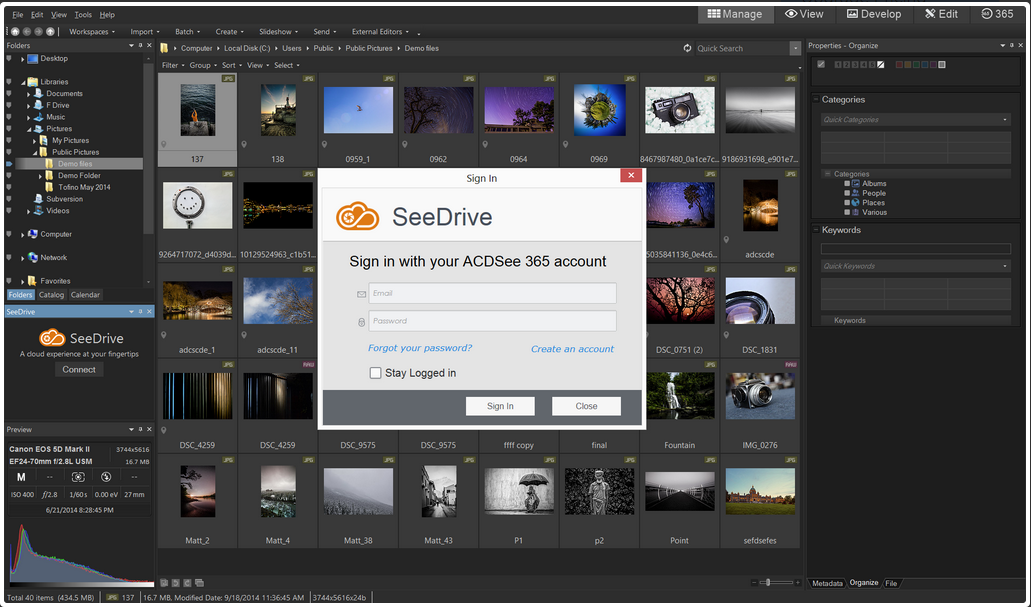The image size is (1031, 607).
Task: Click the refresh icon beside Quick Search
Action: (687, 48)
